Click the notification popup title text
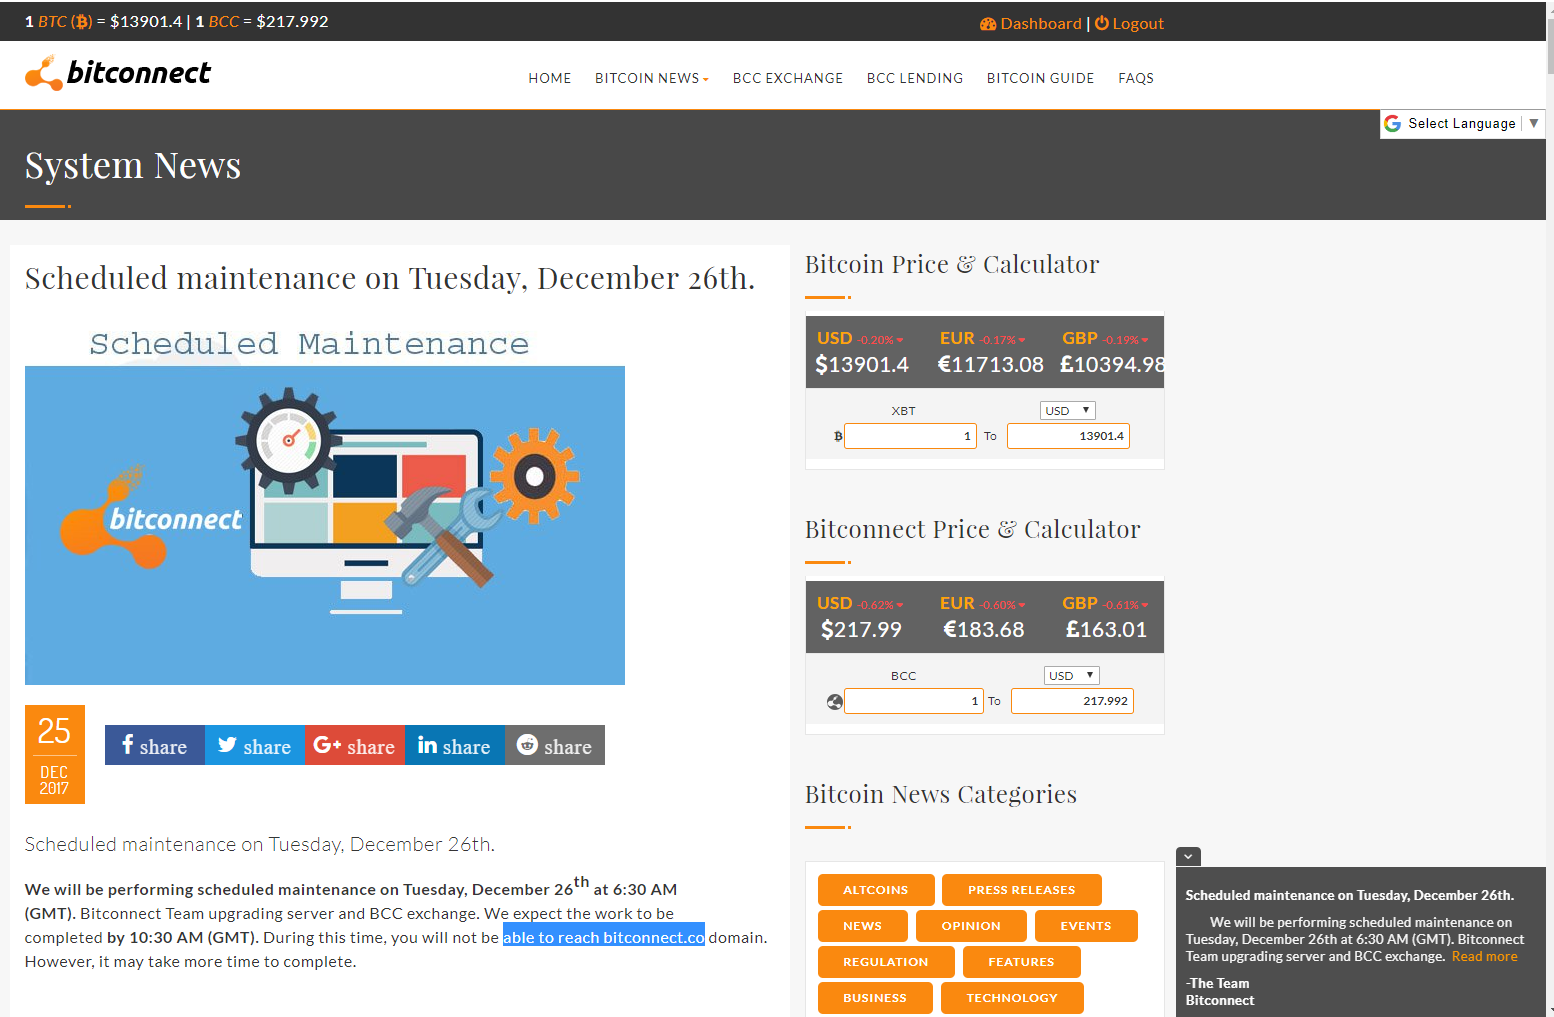Screen dimensions: 1554x1017 click(1350, 895)
